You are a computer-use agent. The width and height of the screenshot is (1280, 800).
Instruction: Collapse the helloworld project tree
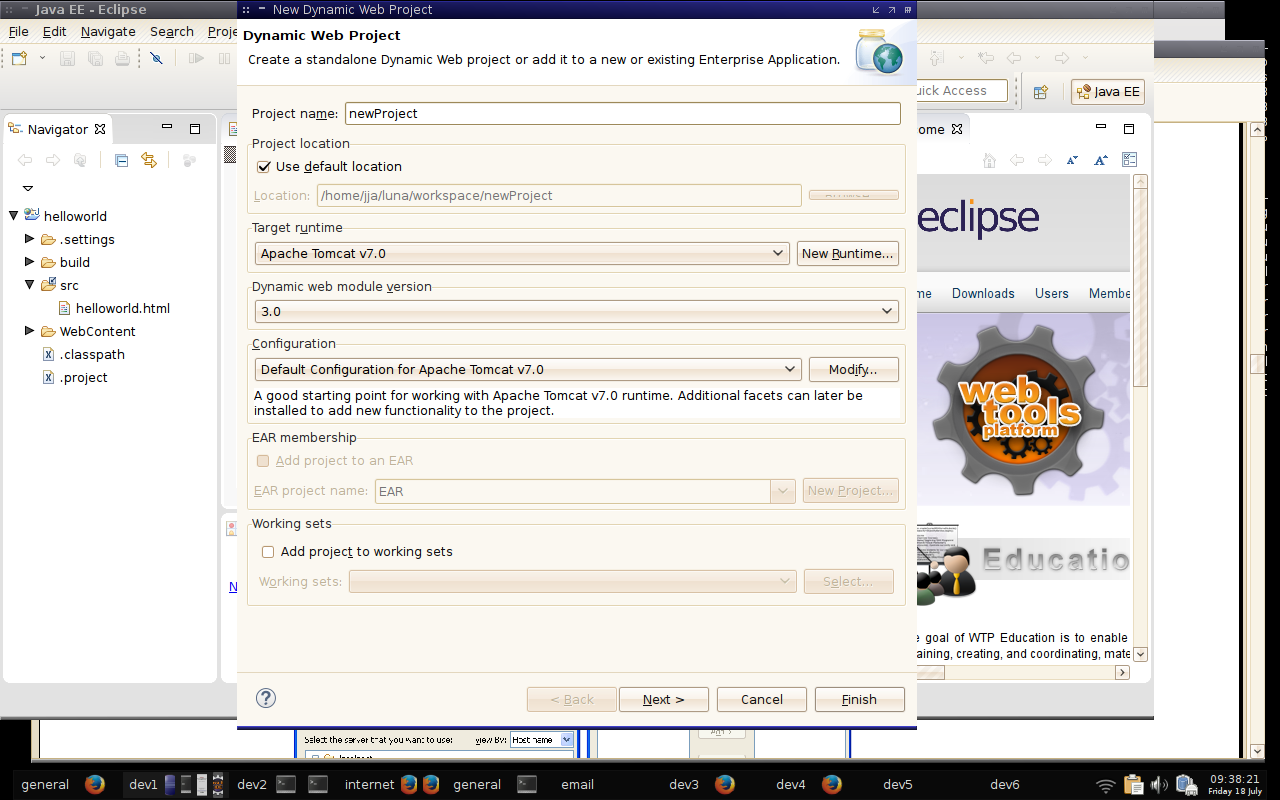14,216
